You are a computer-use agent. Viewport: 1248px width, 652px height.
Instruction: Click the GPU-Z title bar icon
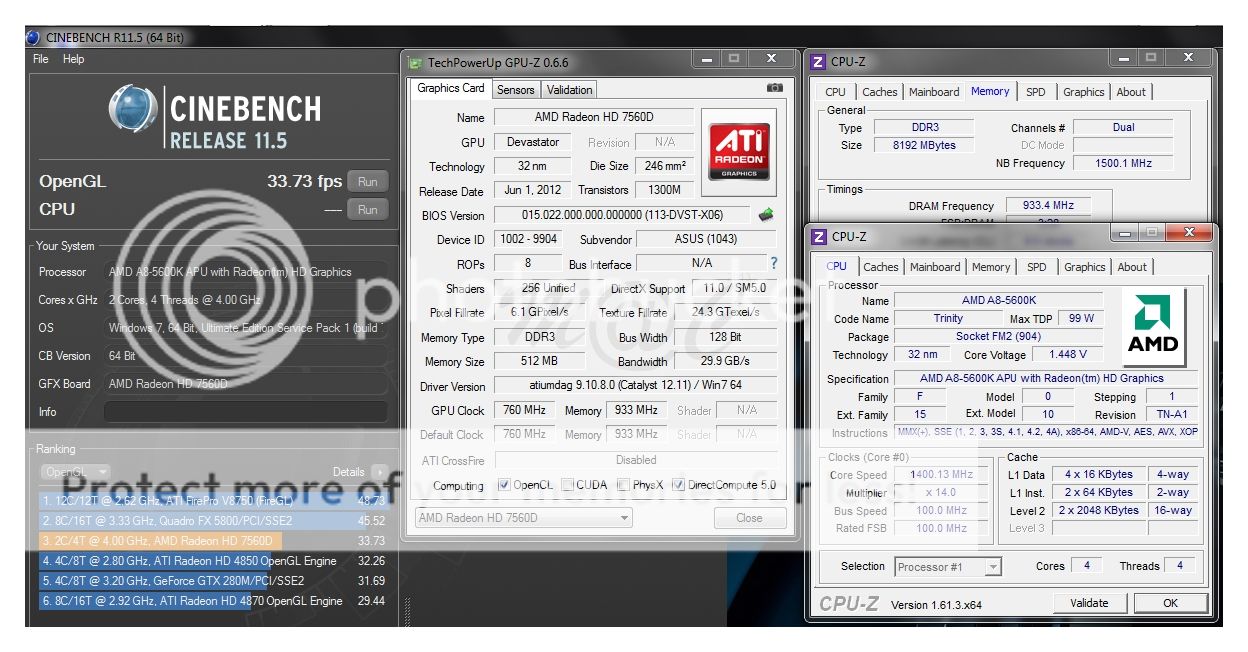coord(415,62)
